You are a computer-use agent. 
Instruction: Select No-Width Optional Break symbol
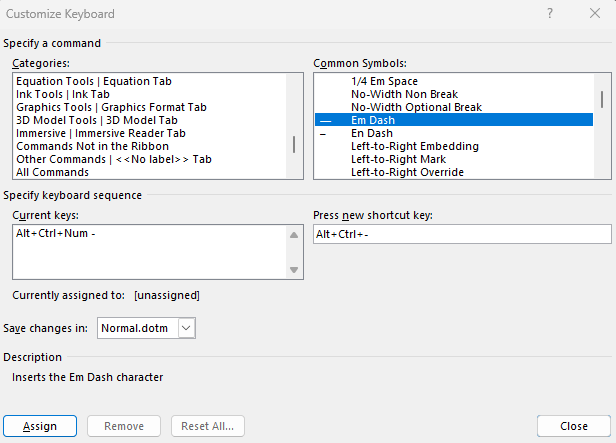(x=454, y=107)
